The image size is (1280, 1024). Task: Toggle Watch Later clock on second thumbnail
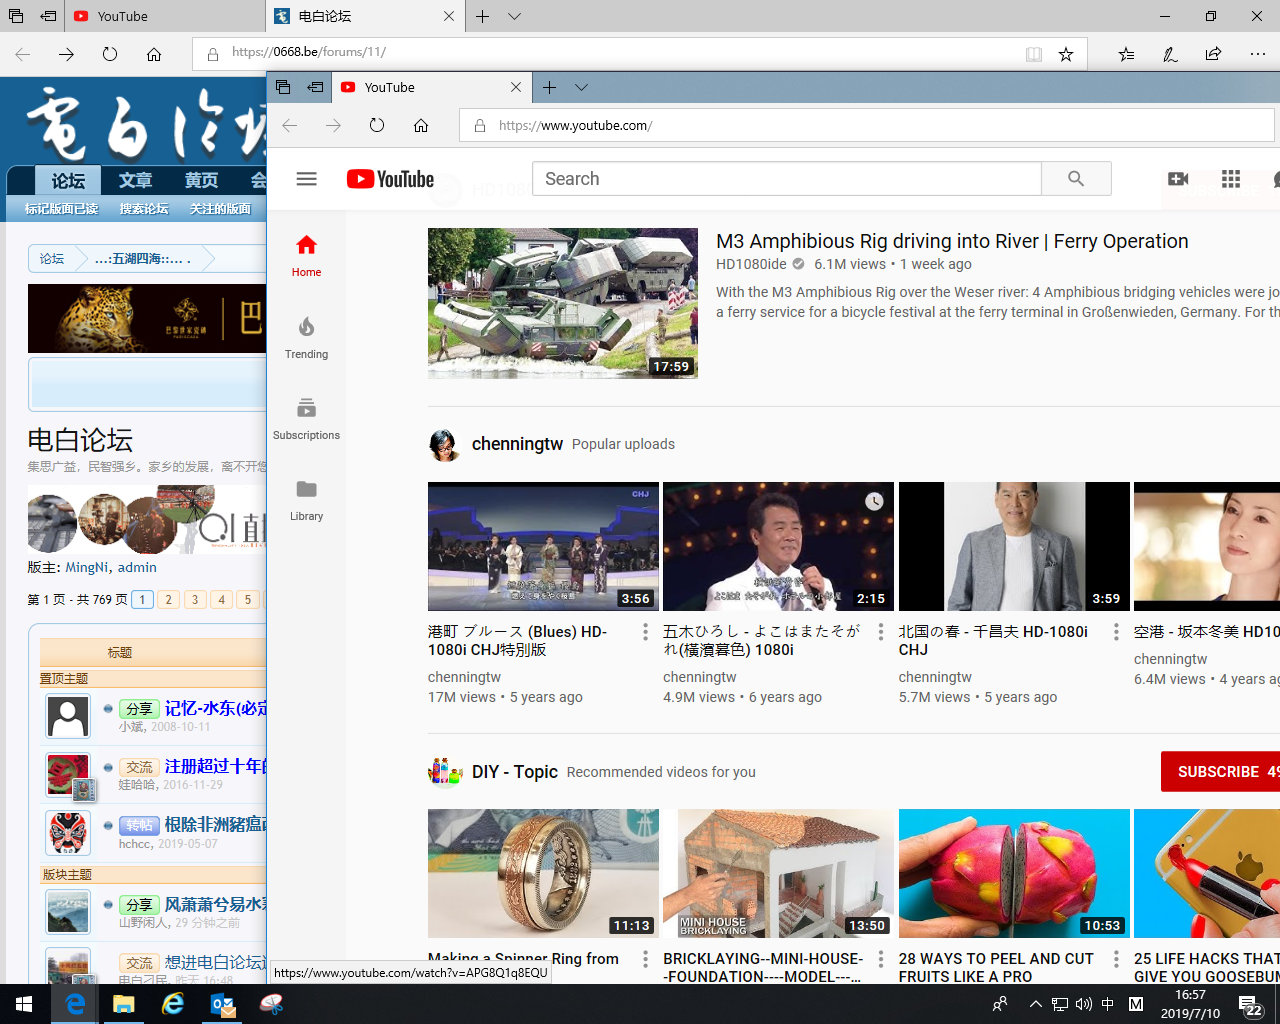coord(874,501)
